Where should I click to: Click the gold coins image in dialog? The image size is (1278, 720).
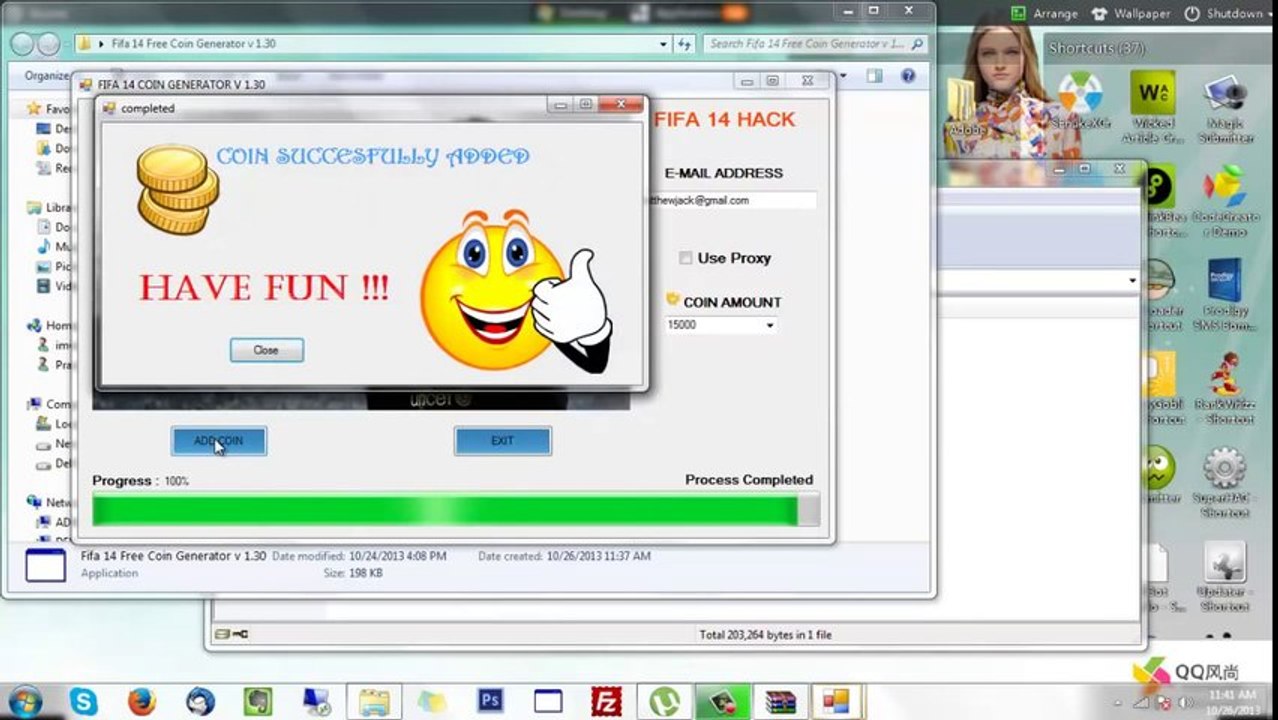177,190
